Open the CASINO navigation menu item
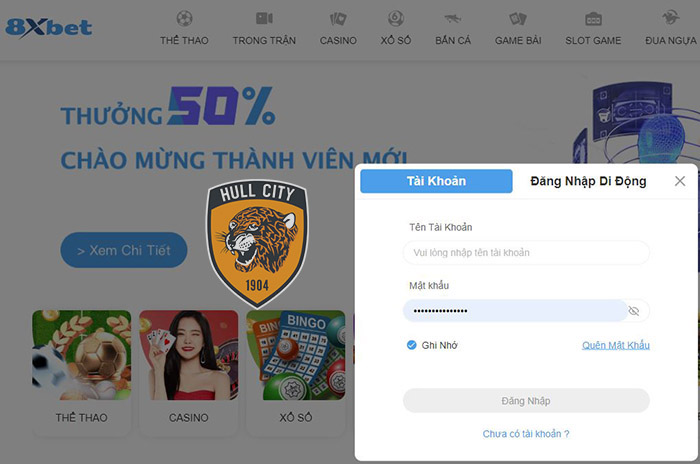The image size is (700, 464). [338, 41]
